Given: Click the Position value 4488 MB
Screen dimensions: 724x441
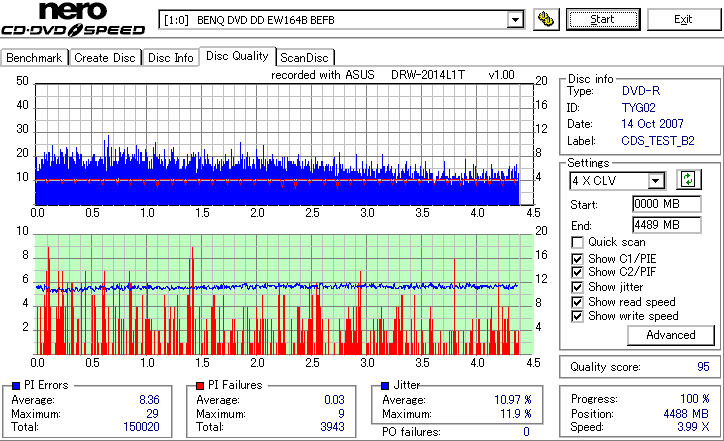Looking at the screenshot, I should tap(686, 413).
